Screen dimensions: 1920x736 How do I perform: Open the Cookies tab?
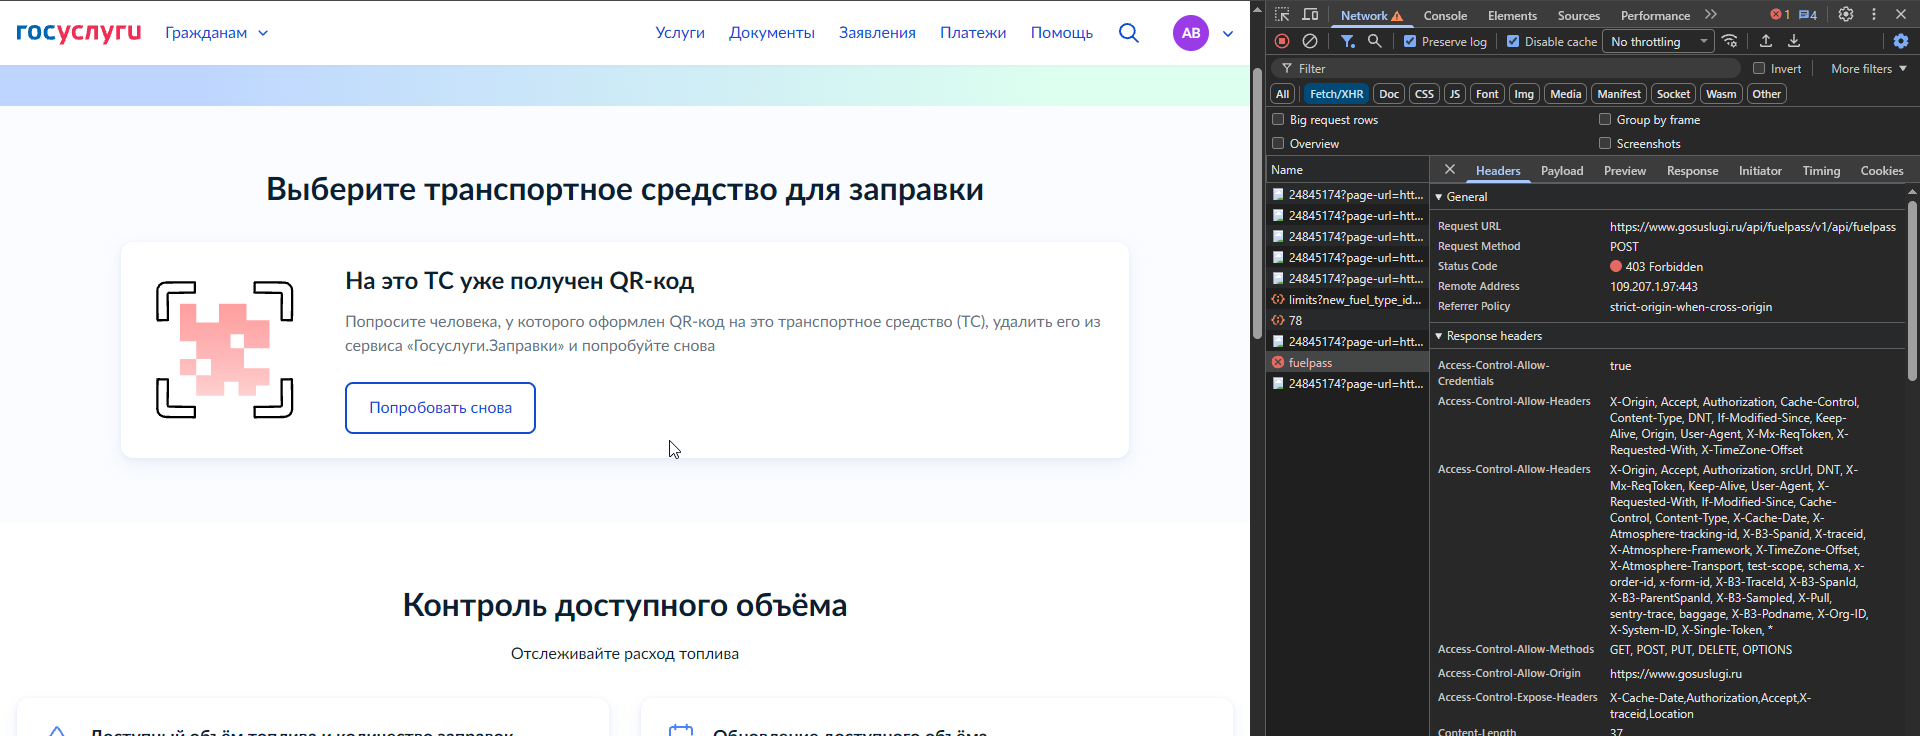pyautogui.click(x=1882, y=171)
